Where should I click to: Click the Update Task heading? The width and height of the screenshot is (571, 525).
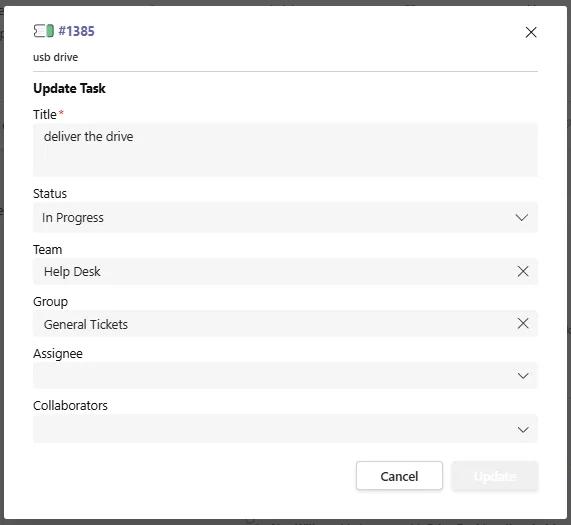pyautogui.click(x=69, y=88)
